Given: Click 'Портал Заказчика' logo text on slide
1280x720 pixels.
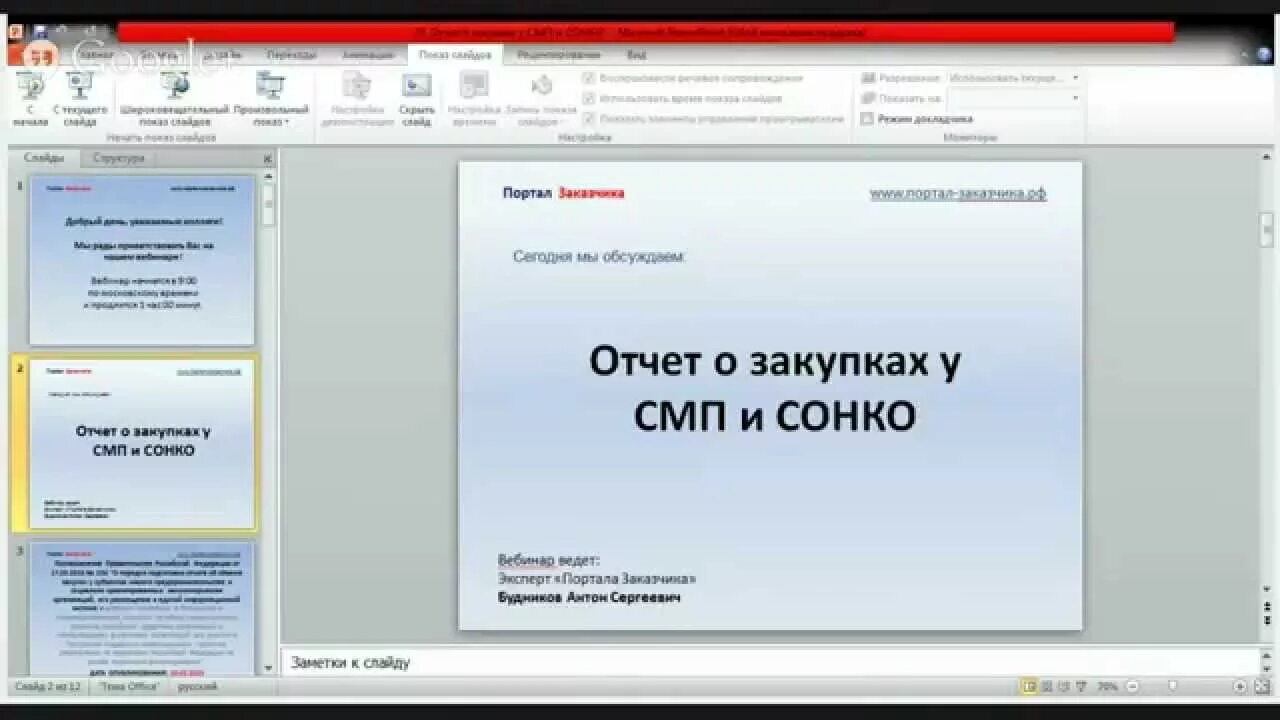Looking at the screenshot, I should 563,193.
